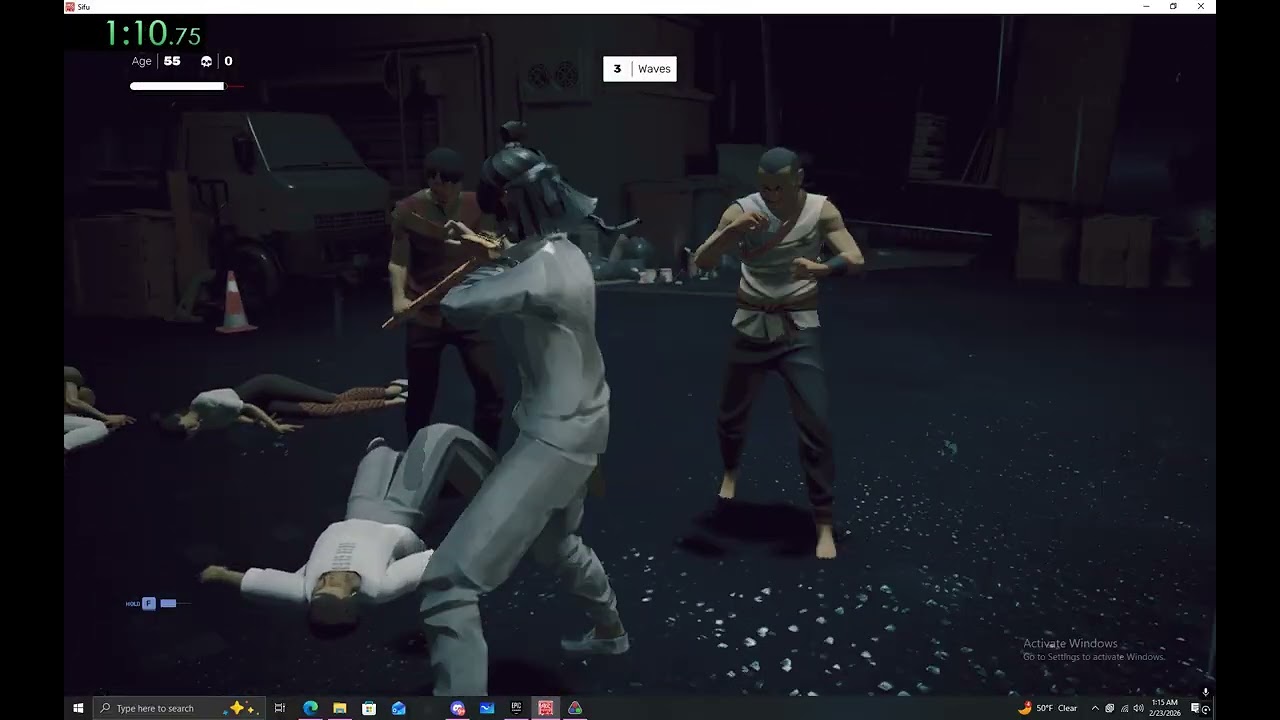Open the multicolored triangle app on taskbar
This screenshot has width=1280, height=720.
tap(575, 708)
